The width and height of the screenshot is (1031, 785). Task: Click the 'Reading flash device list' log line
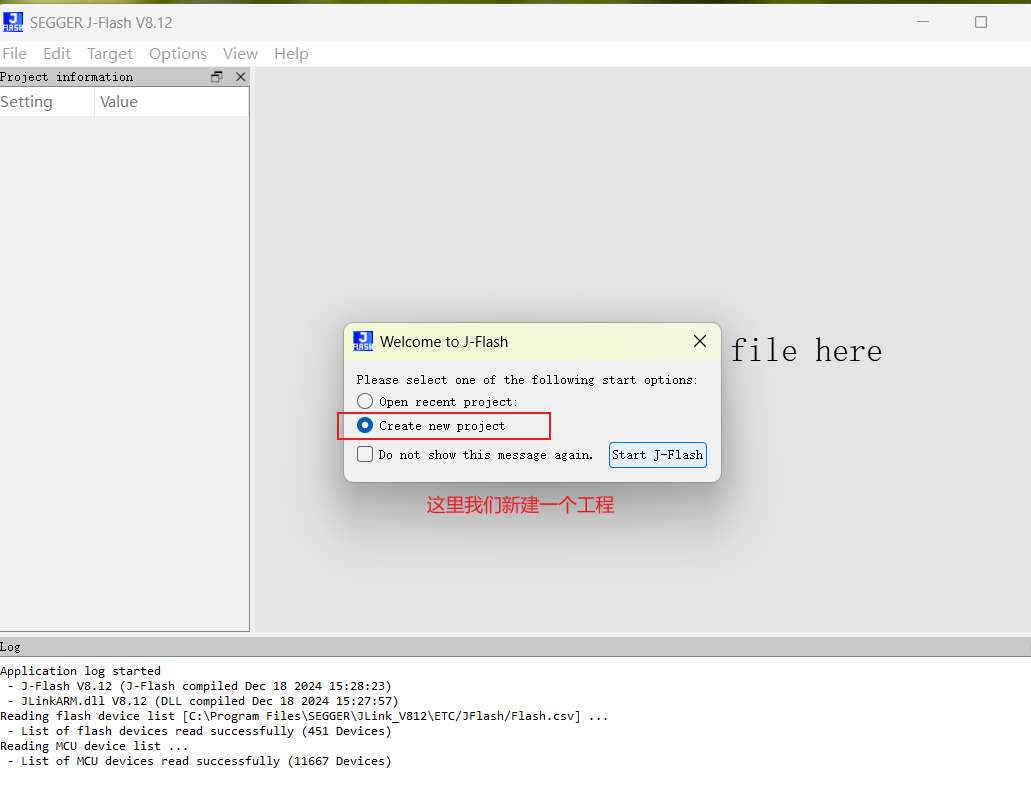(x=304, y=716)
